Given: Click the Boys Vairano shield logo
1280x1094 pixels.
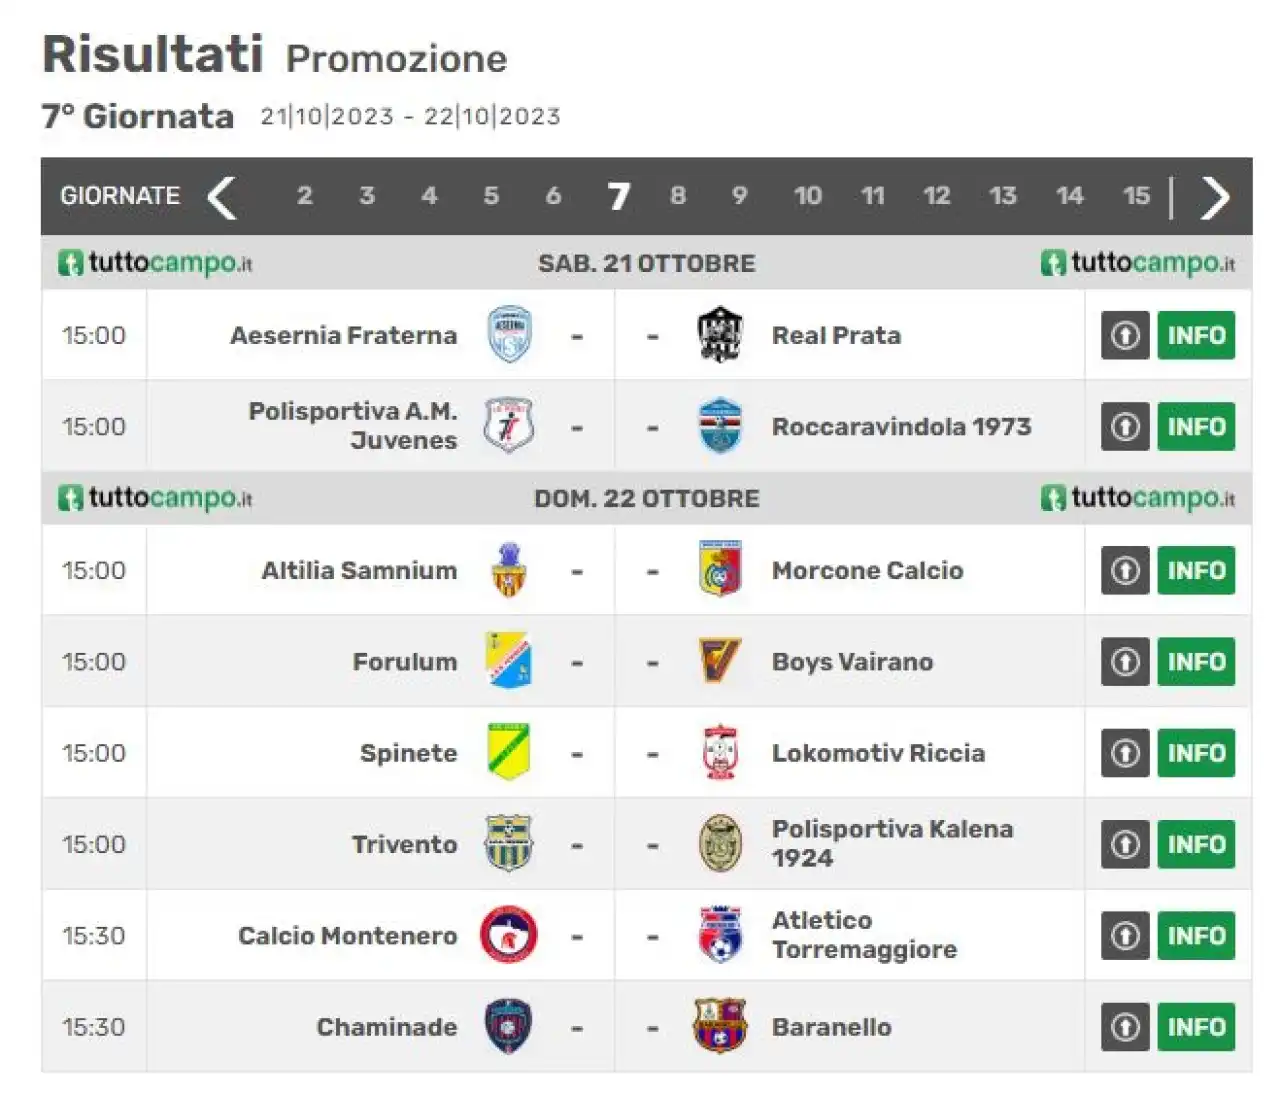Looking at the screenshot, I should [720, 661].
